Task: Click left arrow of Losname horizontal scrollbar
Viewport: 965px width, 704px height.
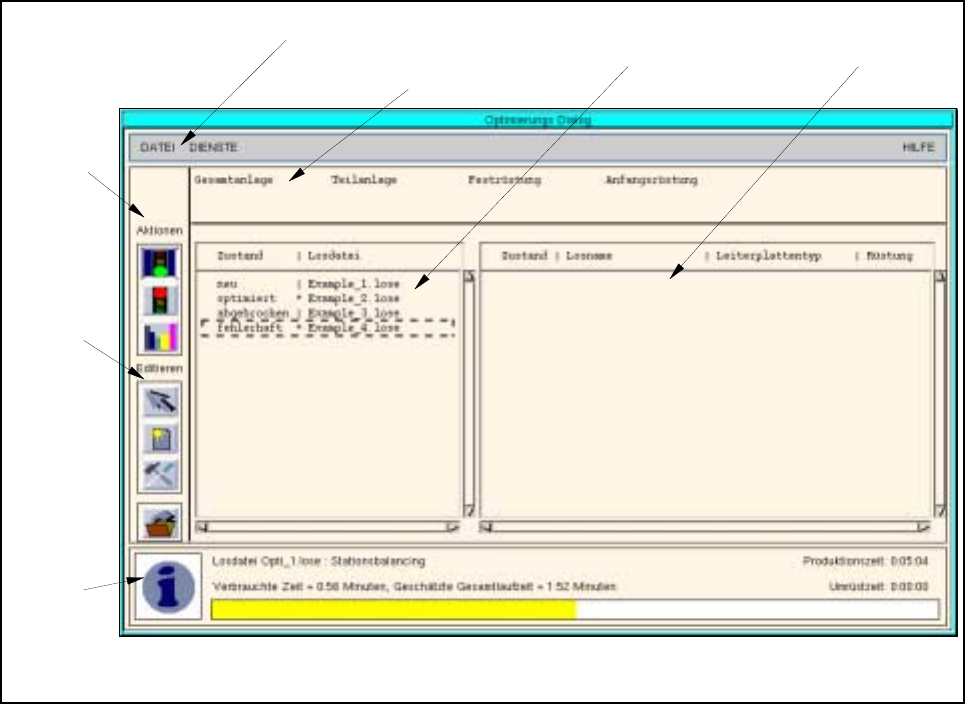Action: point(487,527)
